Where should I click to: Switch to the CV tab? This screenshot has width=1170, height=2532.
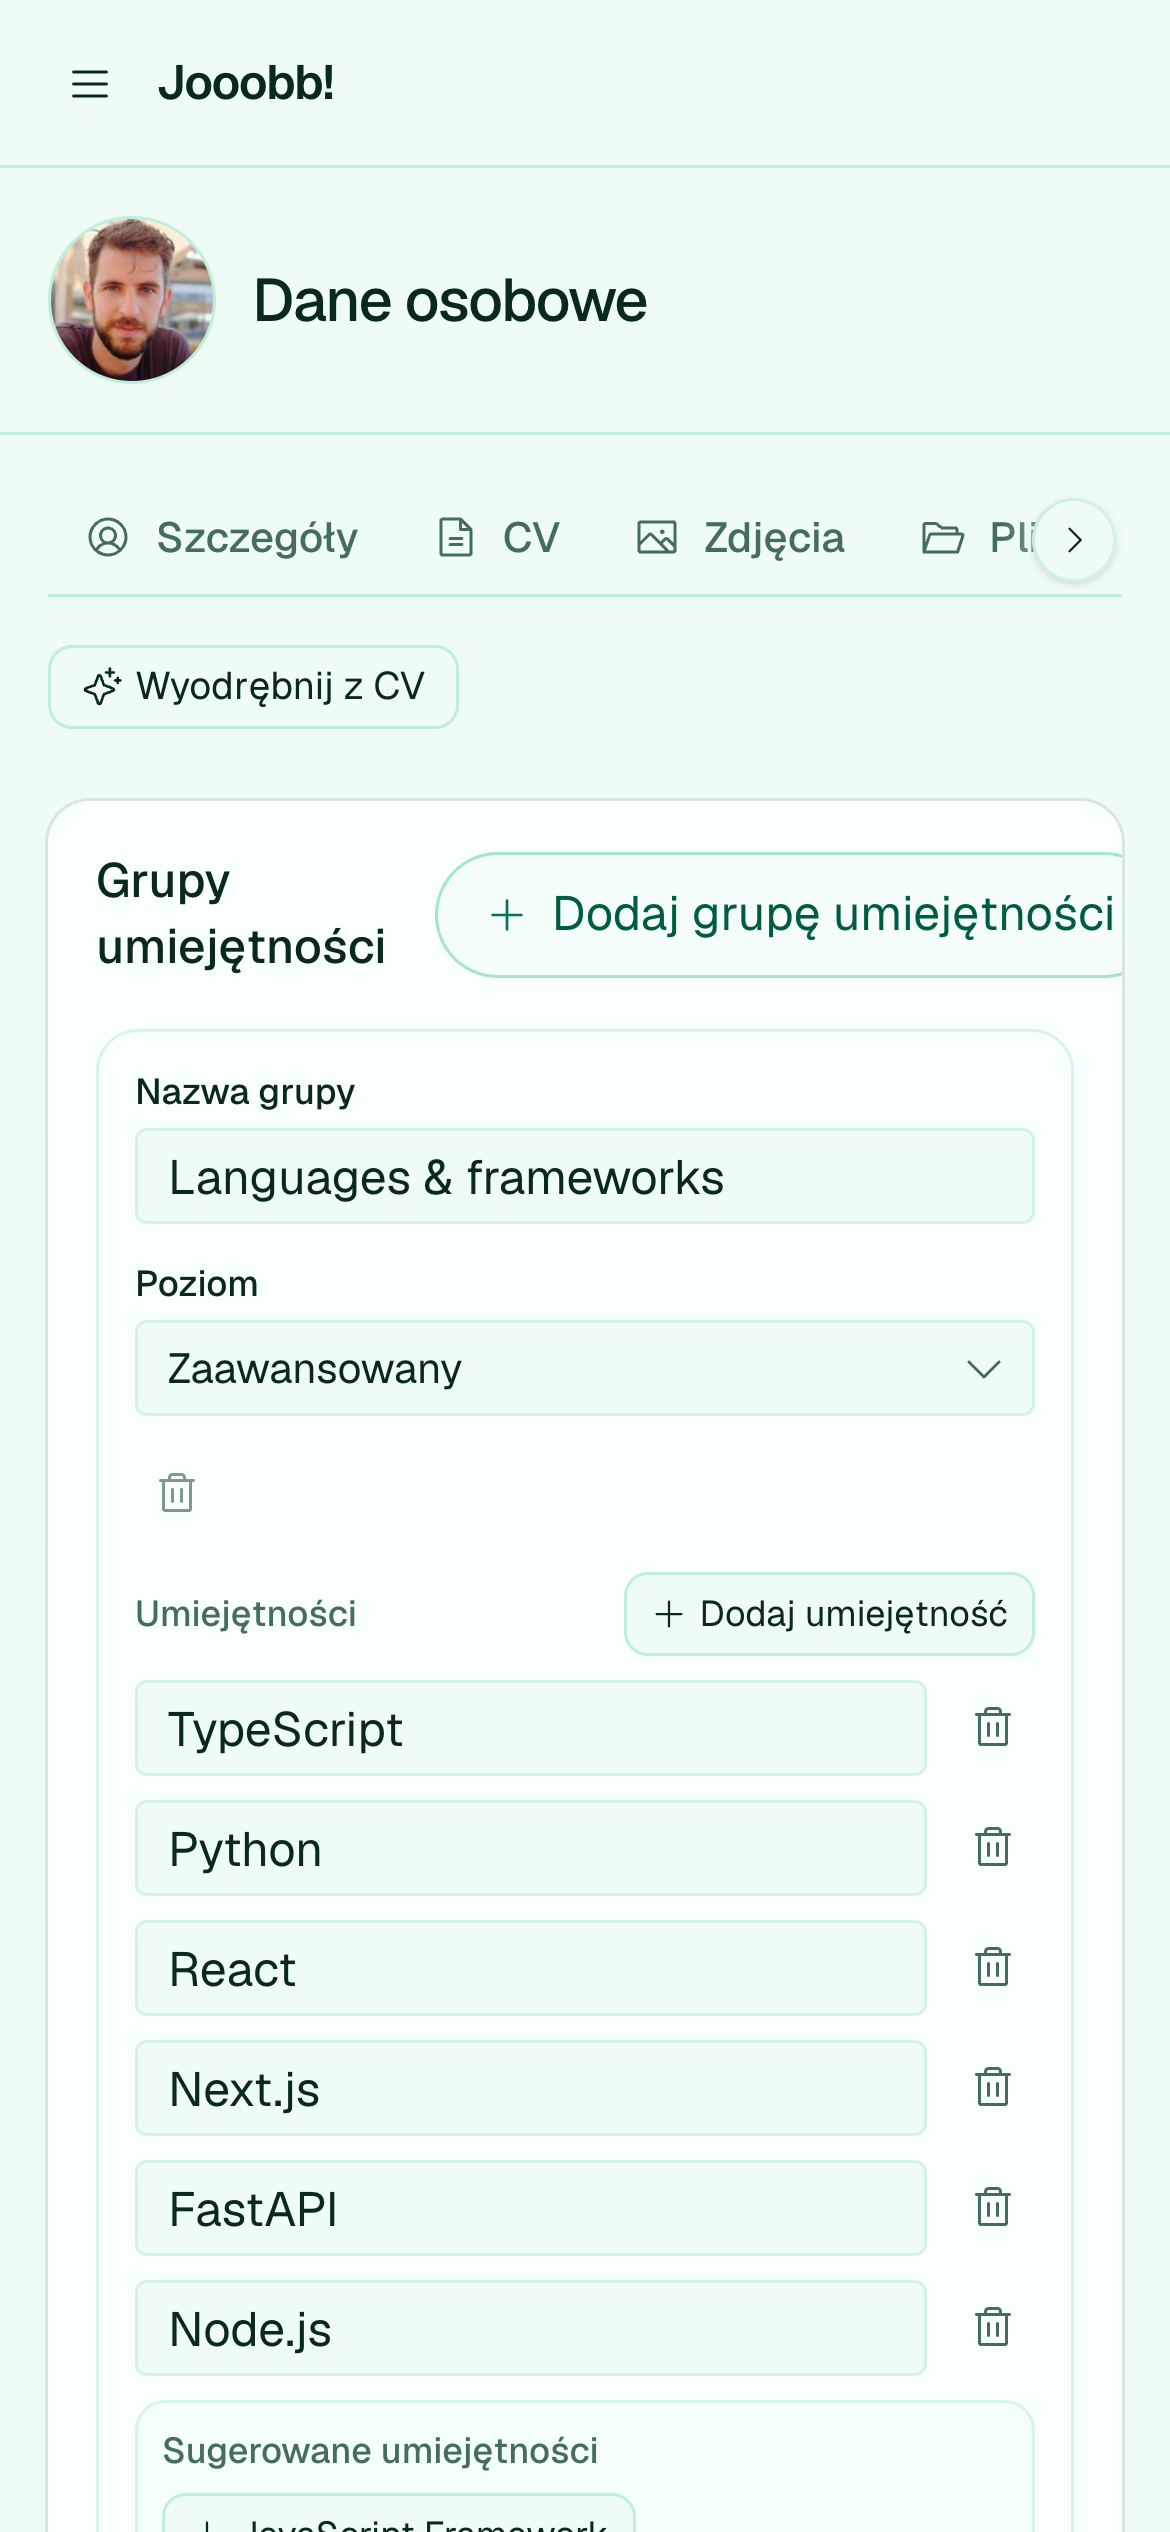tap(498, 538)
